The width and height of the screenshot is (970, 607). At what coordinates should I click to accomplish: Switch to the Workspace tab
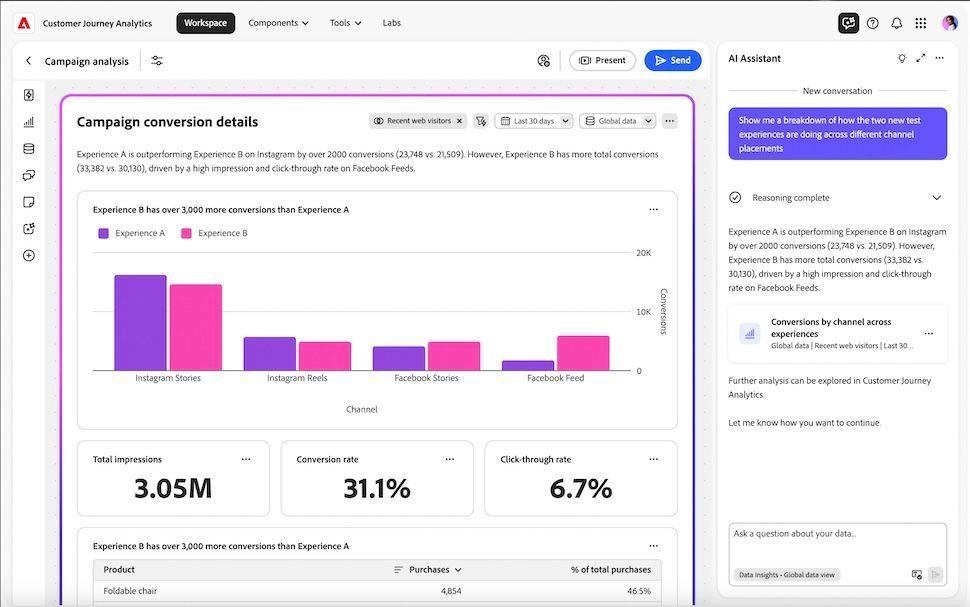(x=205, y=22)
